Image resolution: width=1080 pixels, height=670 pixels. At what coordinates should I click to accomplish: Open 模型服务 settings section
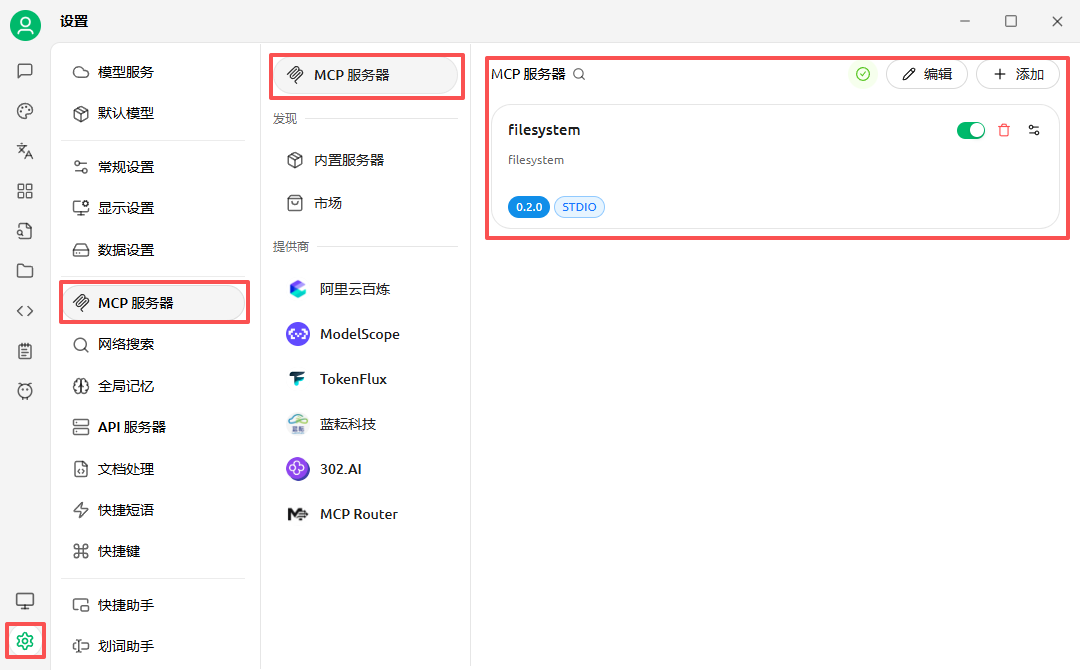click(x=126, y=72)
